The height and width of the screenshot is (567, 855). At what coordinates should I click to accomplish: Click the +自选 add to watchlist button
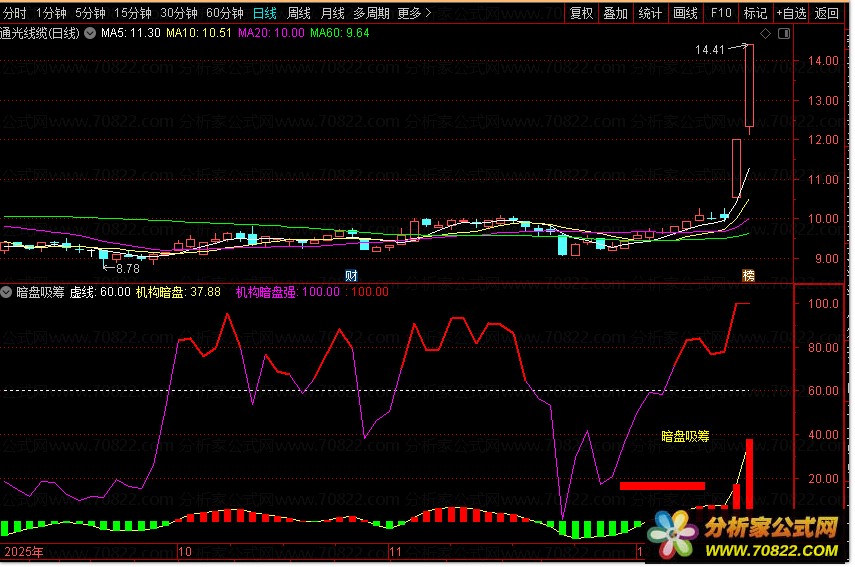click(790, 13)
